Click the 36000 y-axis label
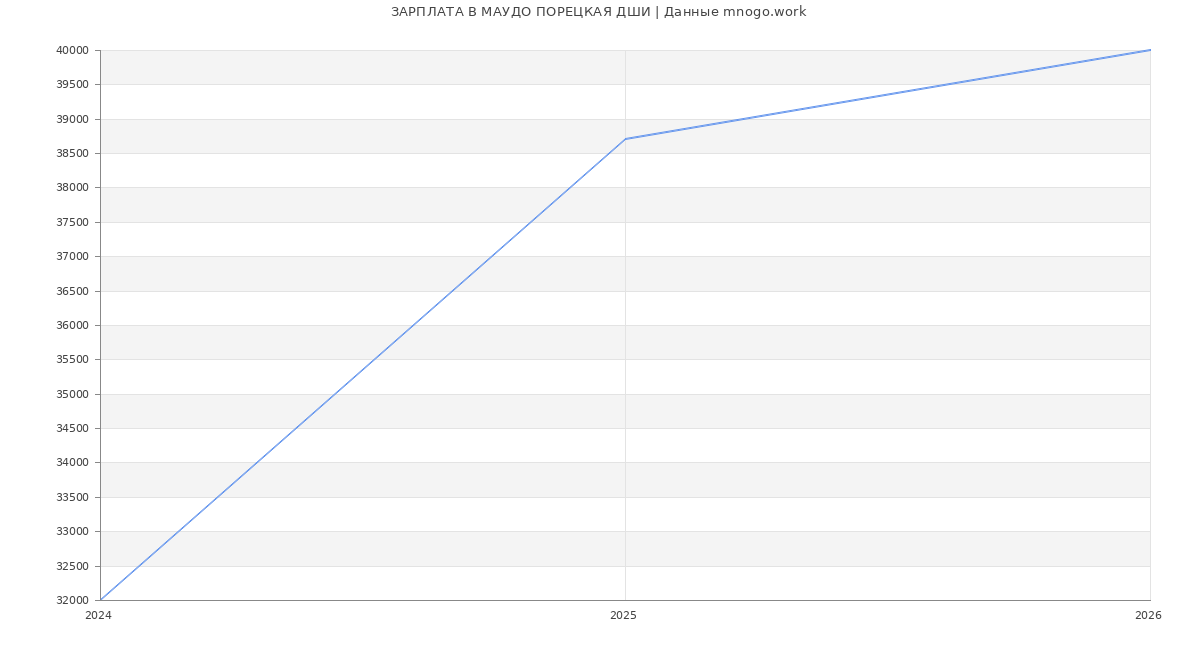This screenshot has height=650, width=1200. pos(73,326)
